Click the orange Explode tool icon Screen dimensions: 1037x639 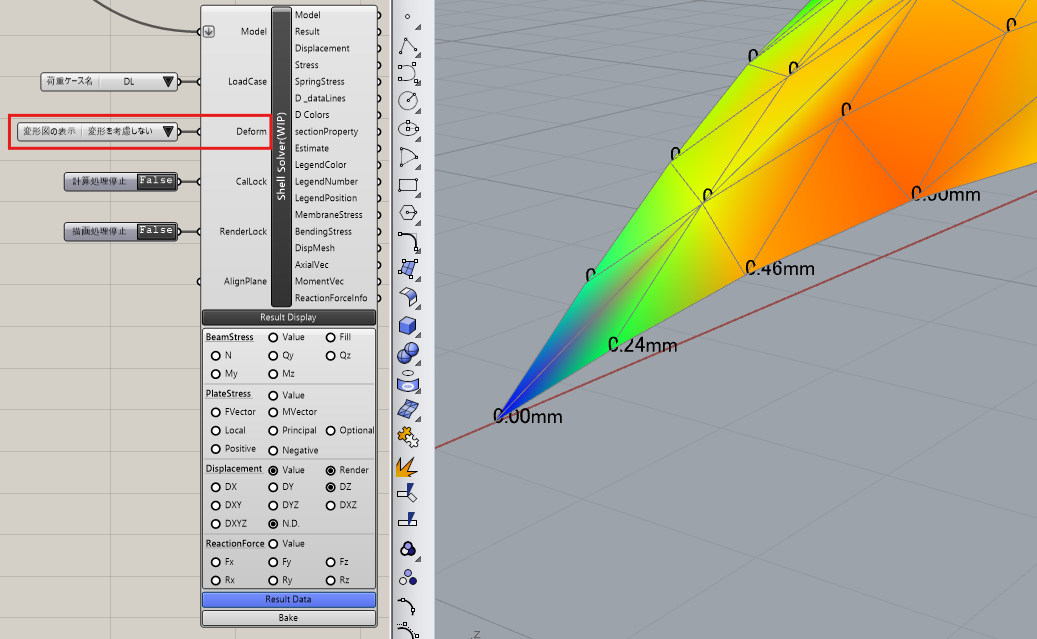pyautogui.click(x=407, y=466)
